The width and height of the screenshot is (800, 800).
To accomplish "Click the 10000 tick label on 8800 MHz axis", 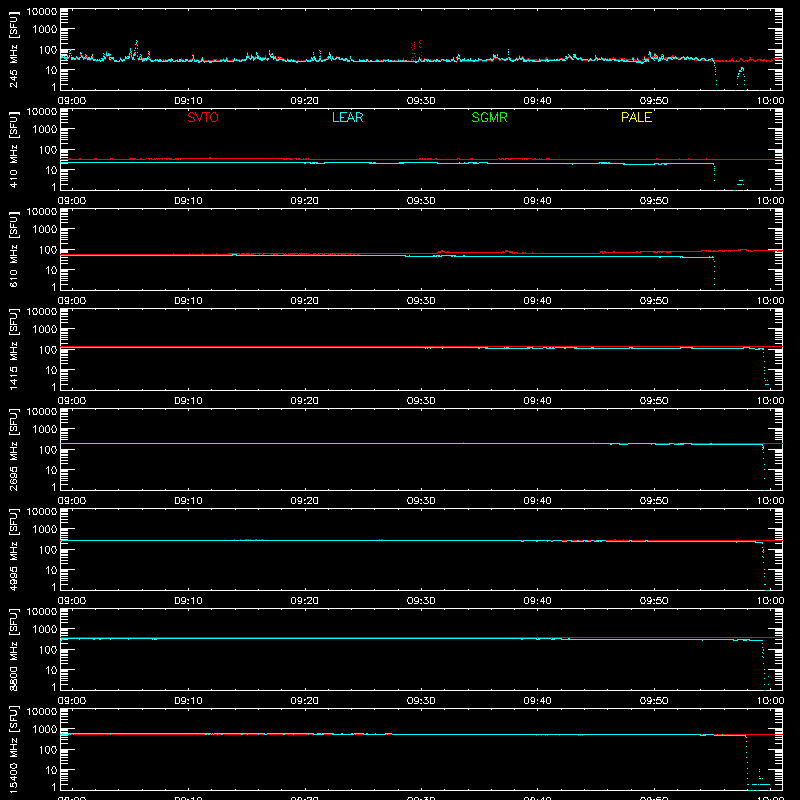I will [x=42, y=612].
